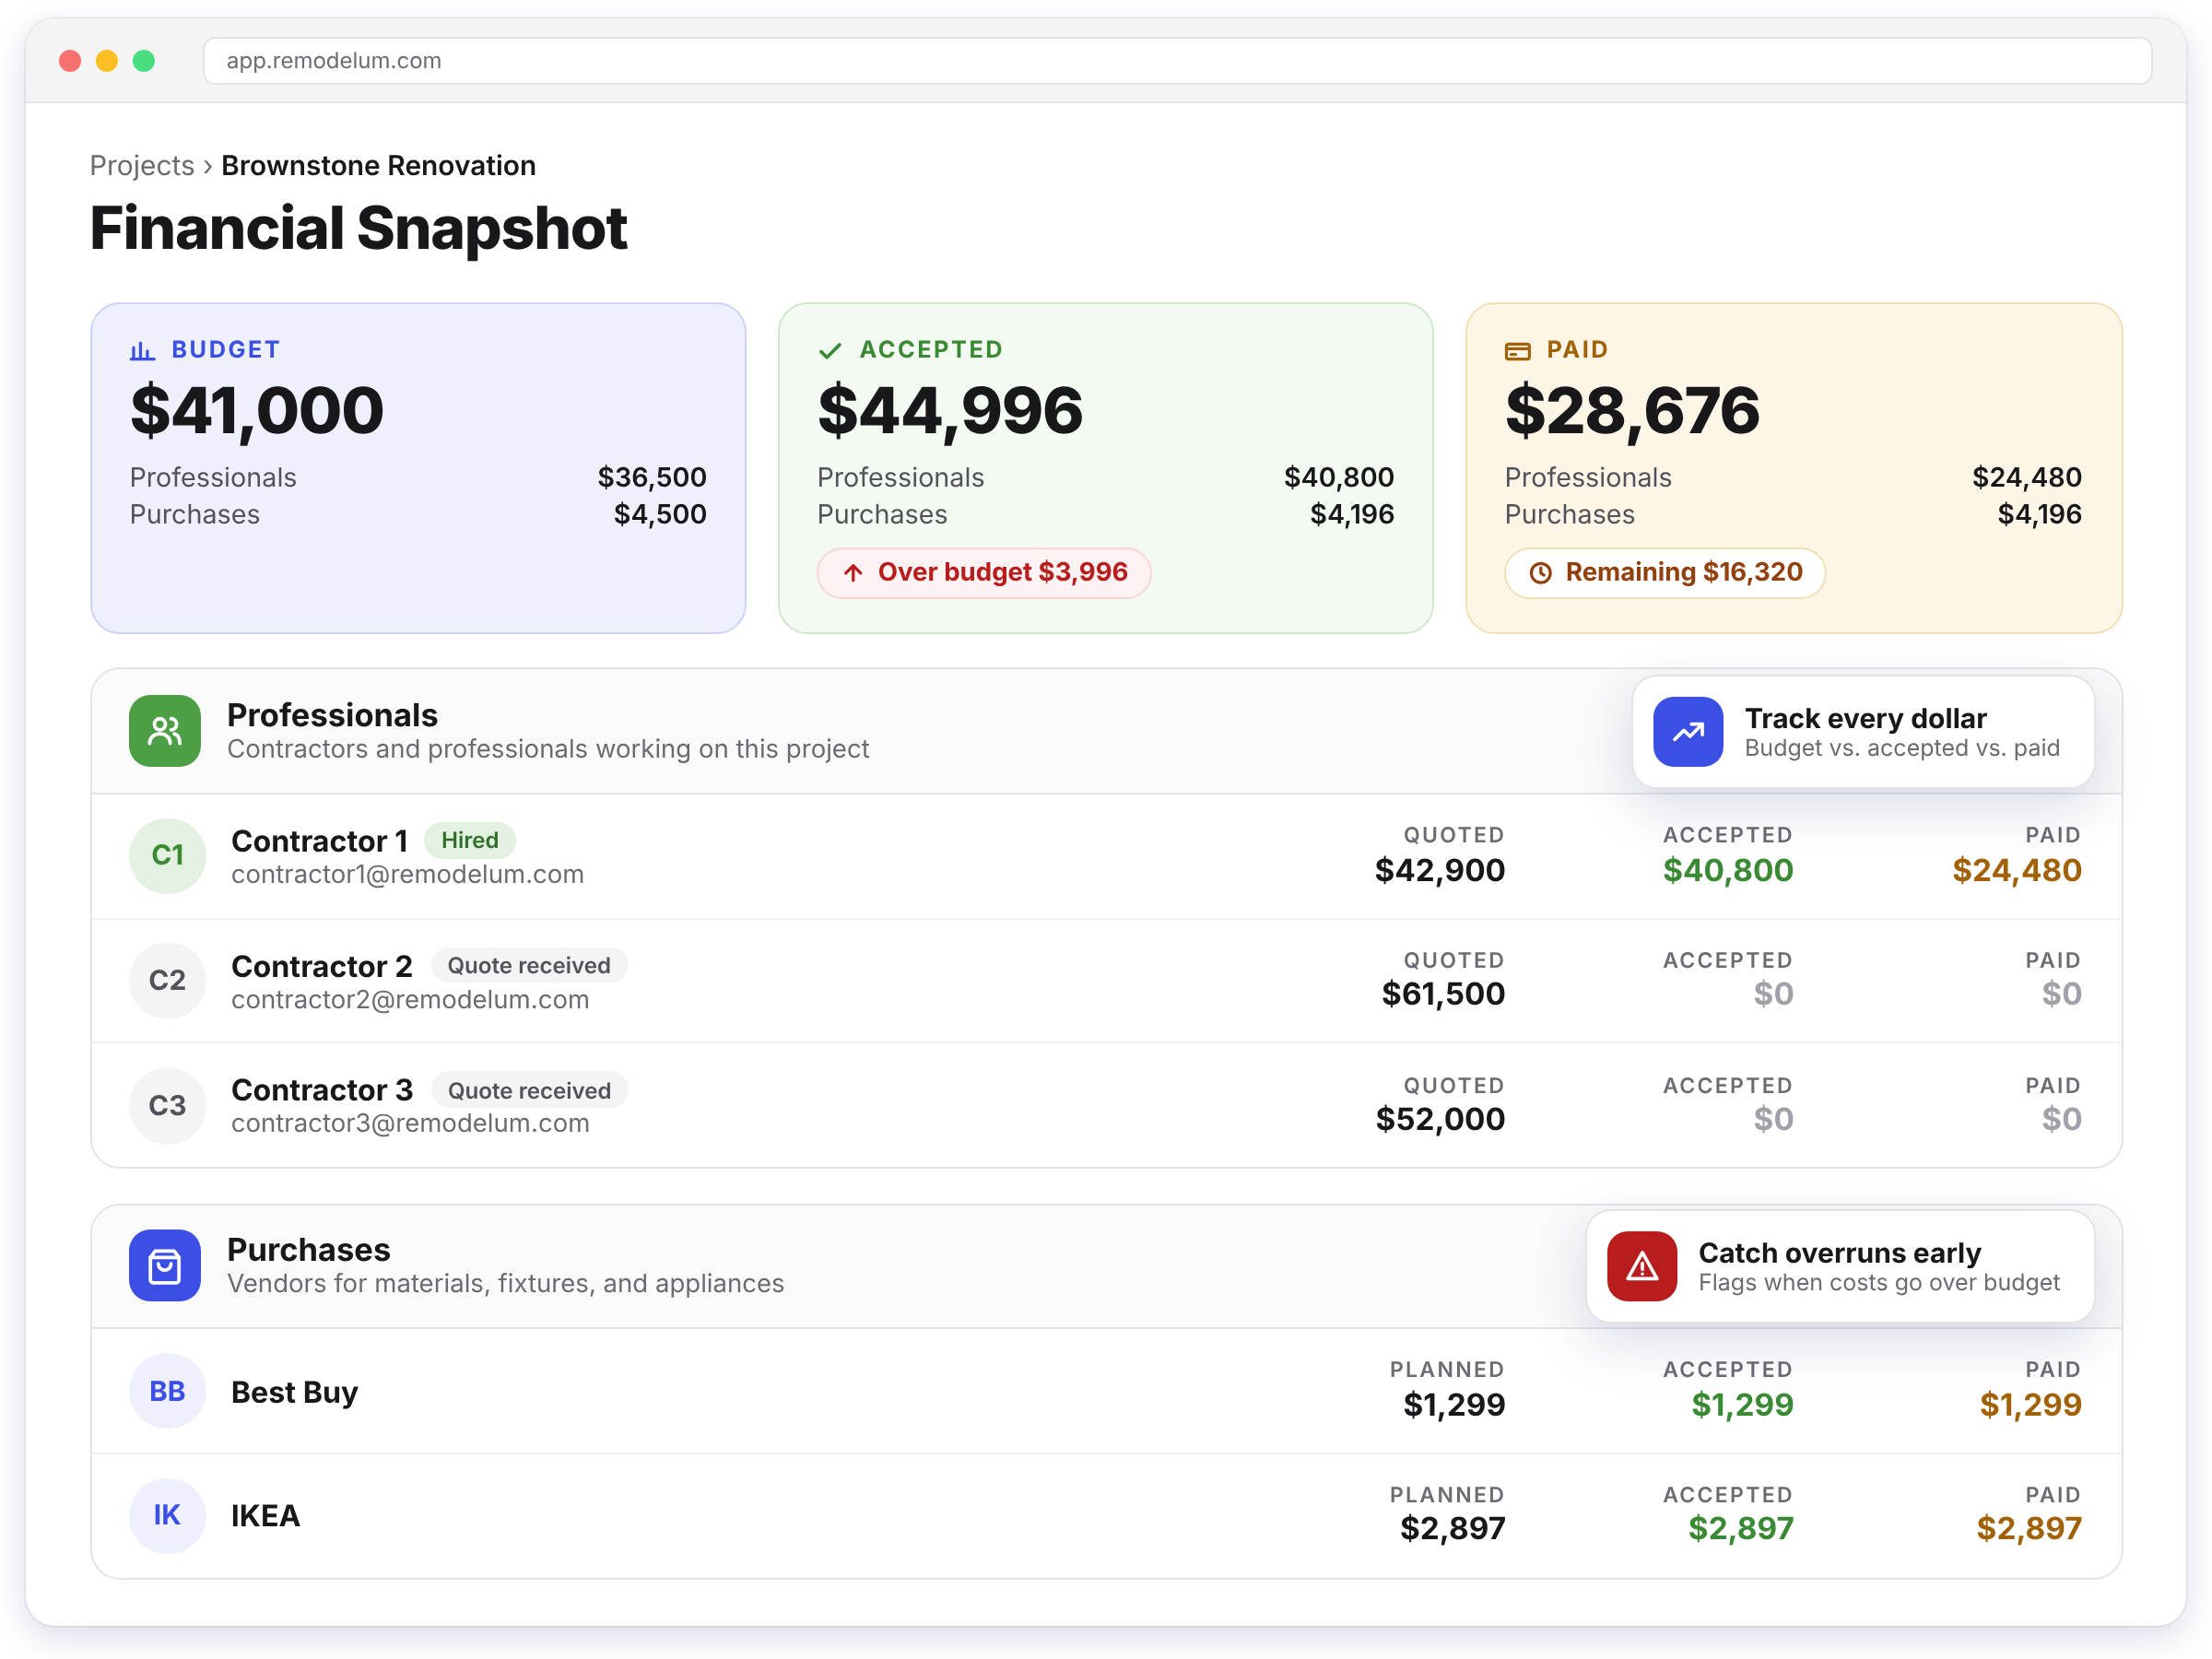Click the Over budget $3,996 badge
The width and height of the screenshot is (2212, 1659).
coord(984,573)
